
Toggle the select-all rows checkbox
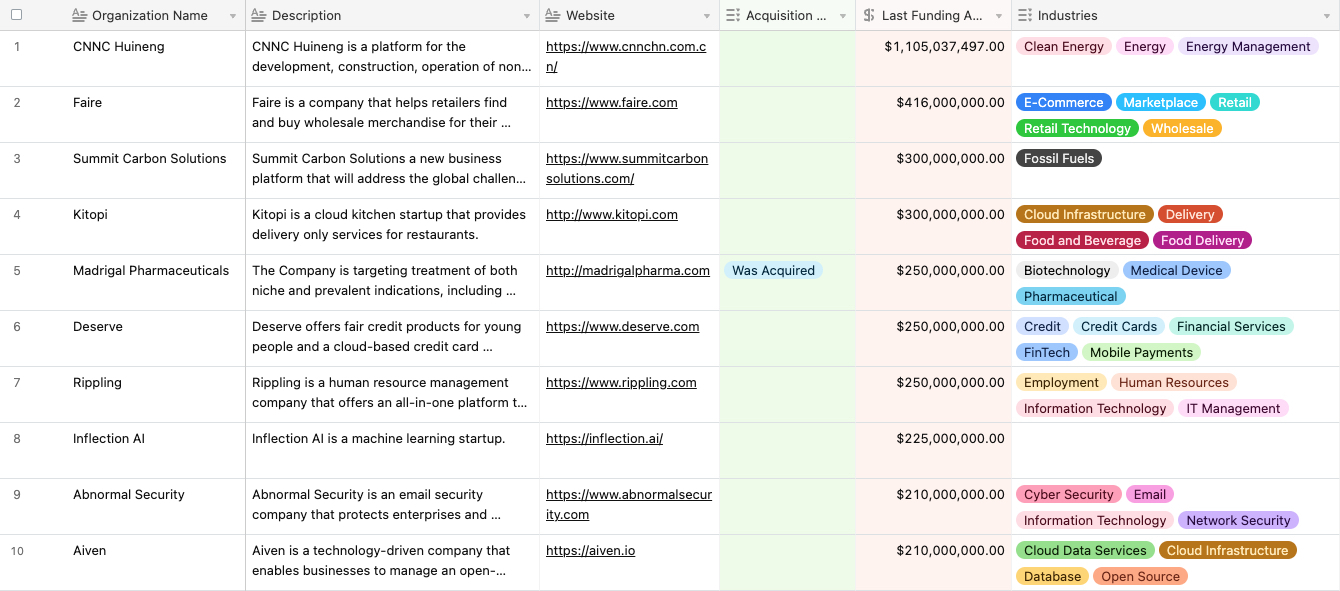point(16,15)
